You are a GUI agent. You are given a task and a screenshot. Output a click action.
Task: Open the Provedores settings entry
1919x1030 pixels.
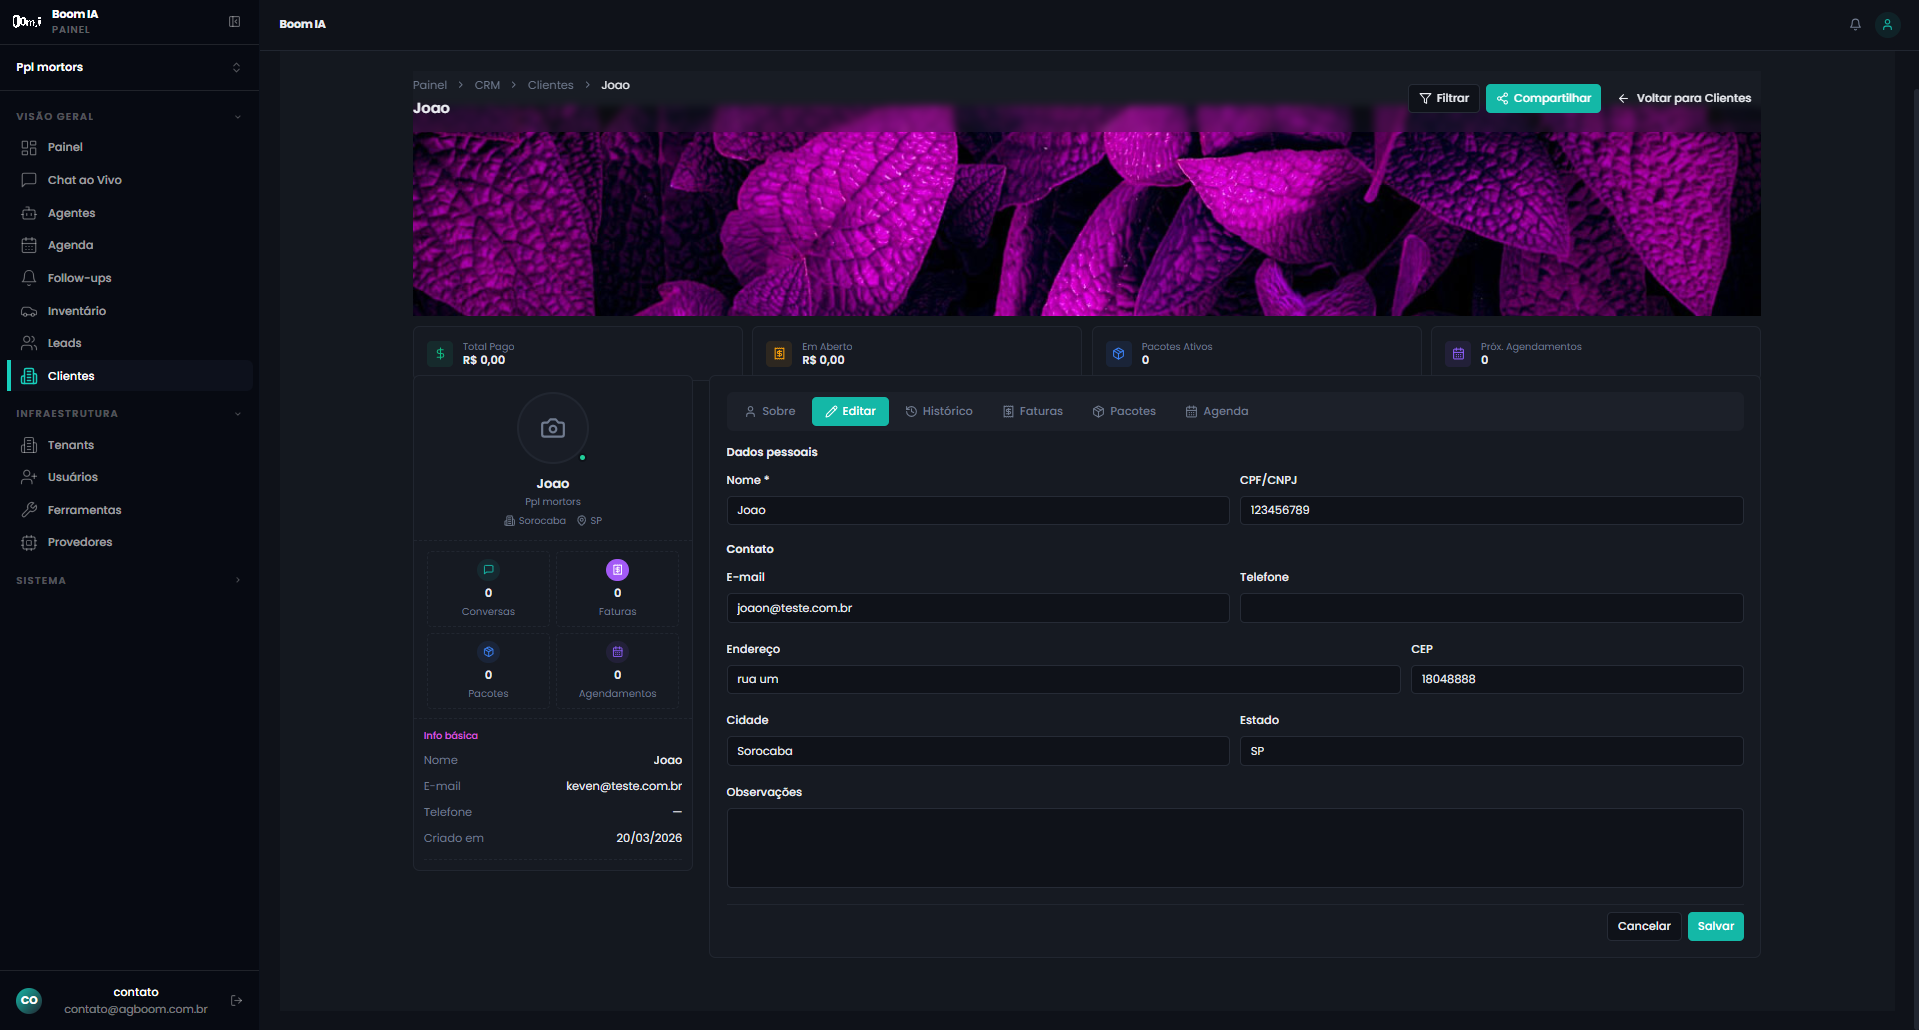80,541
